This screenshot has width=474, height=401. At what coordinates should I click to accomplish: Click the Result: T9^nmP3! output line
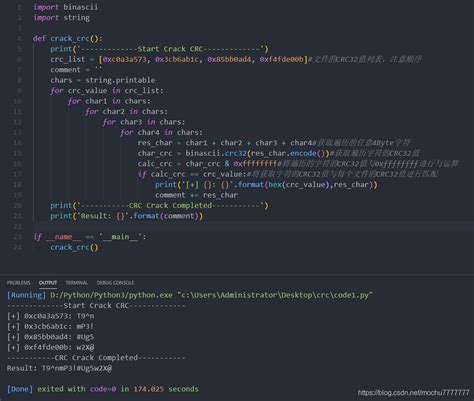point(59,368)
